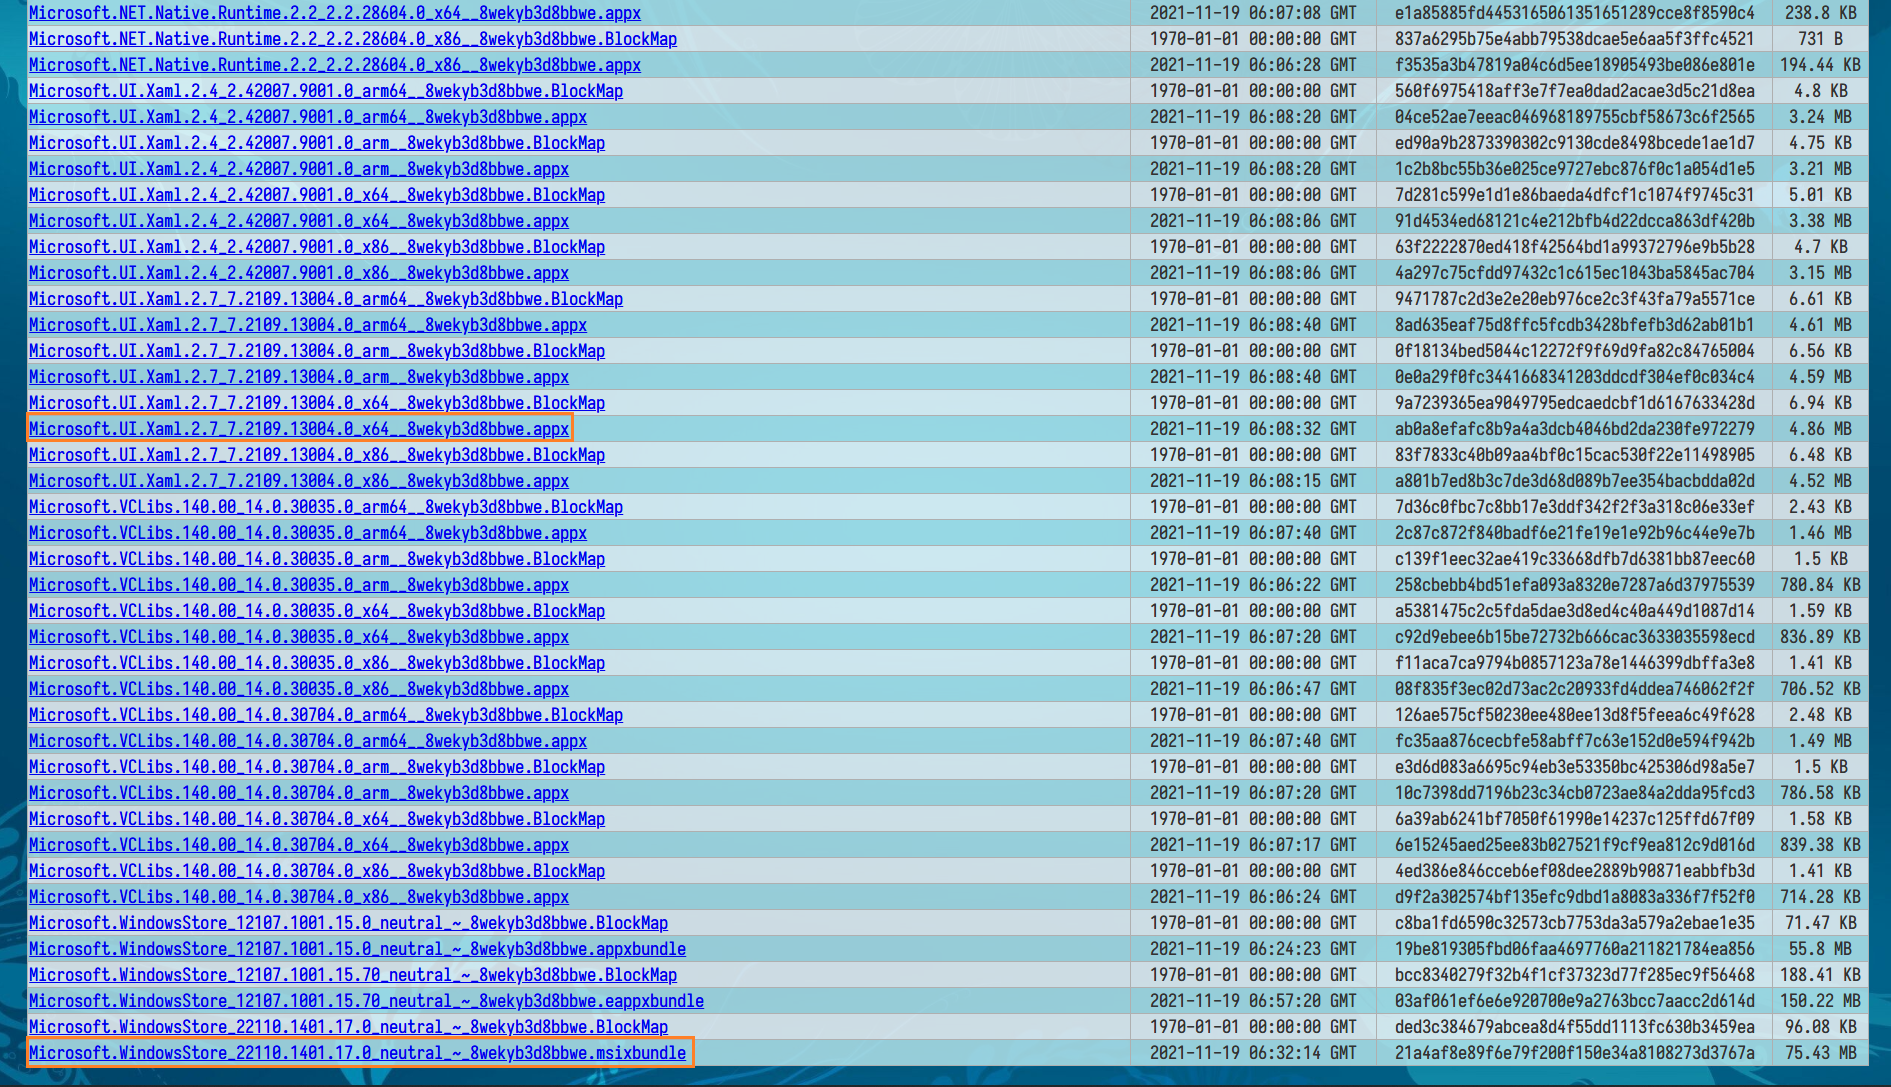
Task: Download Microsoft.UI.Xaml.2.7 x86 appx package
Action: [298, 481]
